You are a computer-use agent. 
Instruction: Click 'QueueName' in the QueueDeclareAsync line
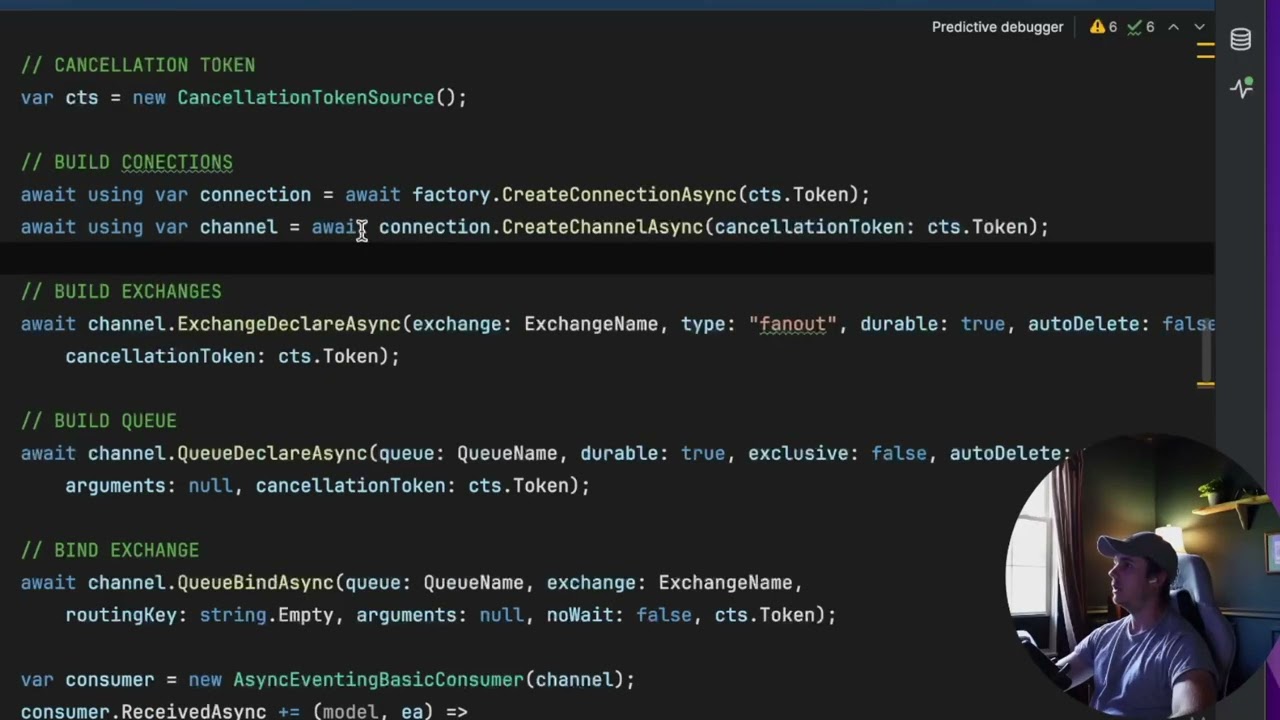(507, 453)
